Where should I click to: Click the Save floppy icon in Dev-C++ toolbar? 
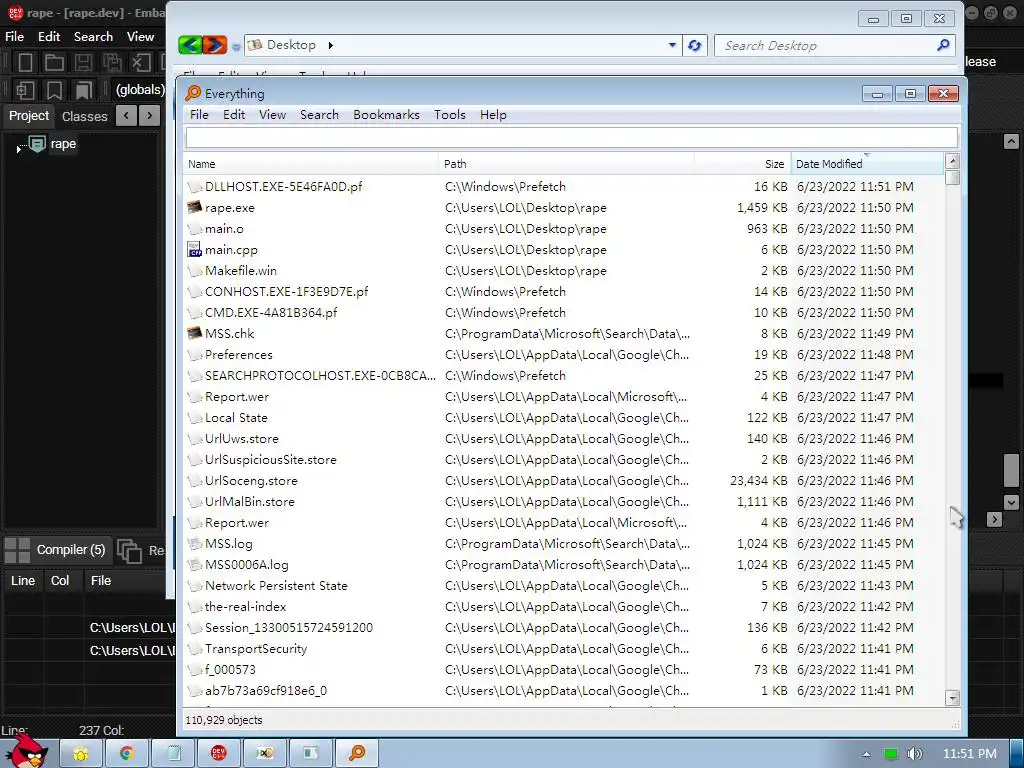(83, 62)
